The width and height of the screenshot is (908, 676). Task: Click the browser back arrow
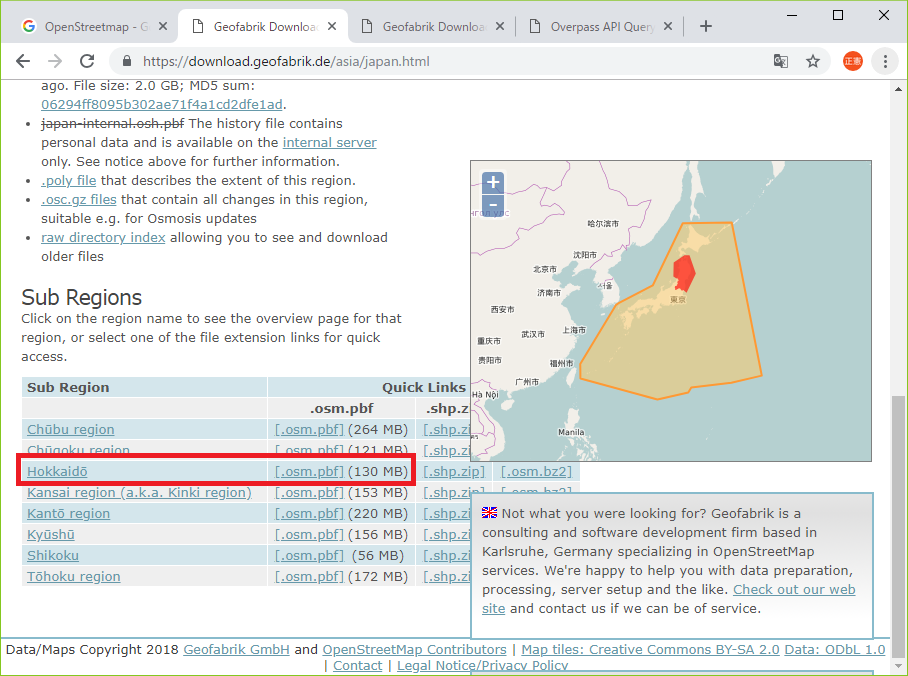[23, 61]
